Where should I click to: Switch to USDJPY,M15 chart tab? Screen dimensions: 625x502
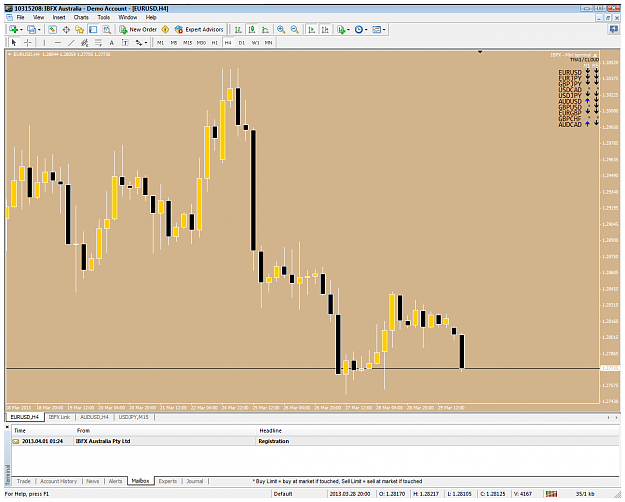point(134,417)
